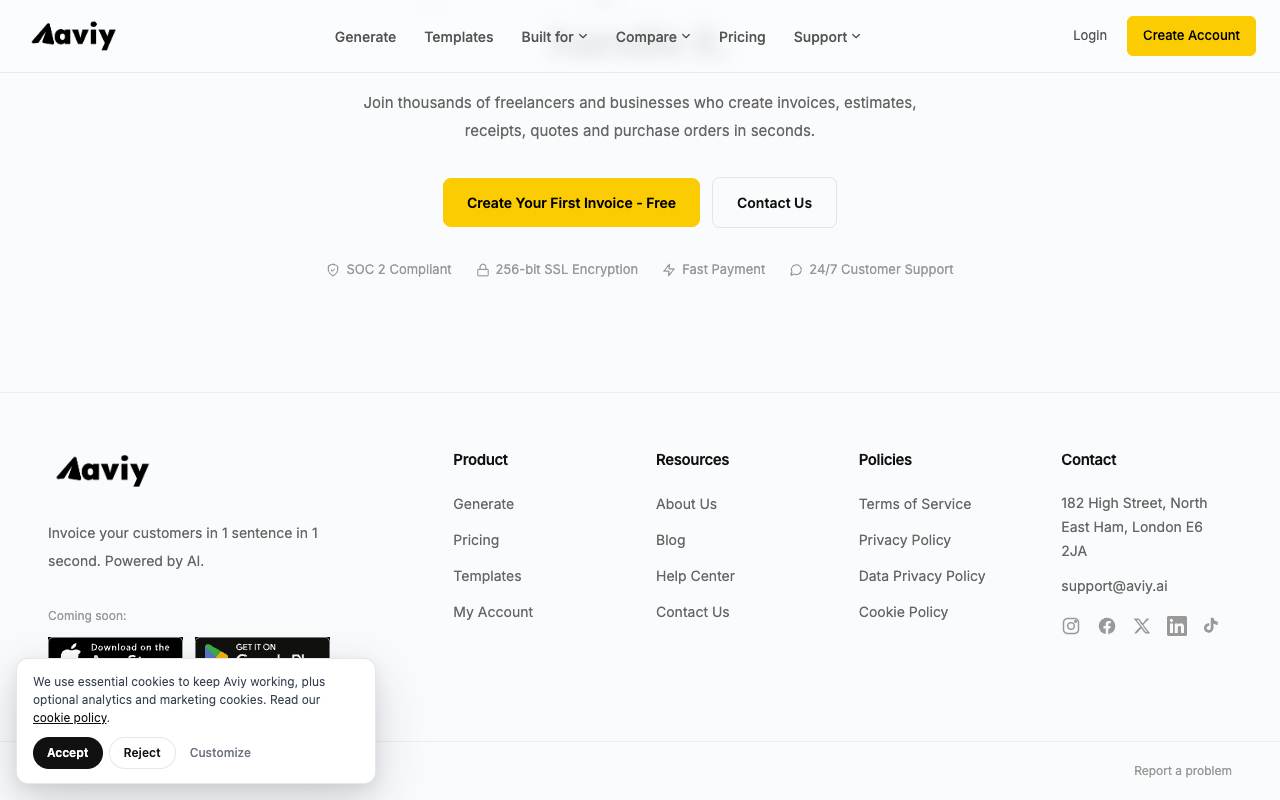
Task: Open footer Generate link under Product
Action: [x=483, y=504]
